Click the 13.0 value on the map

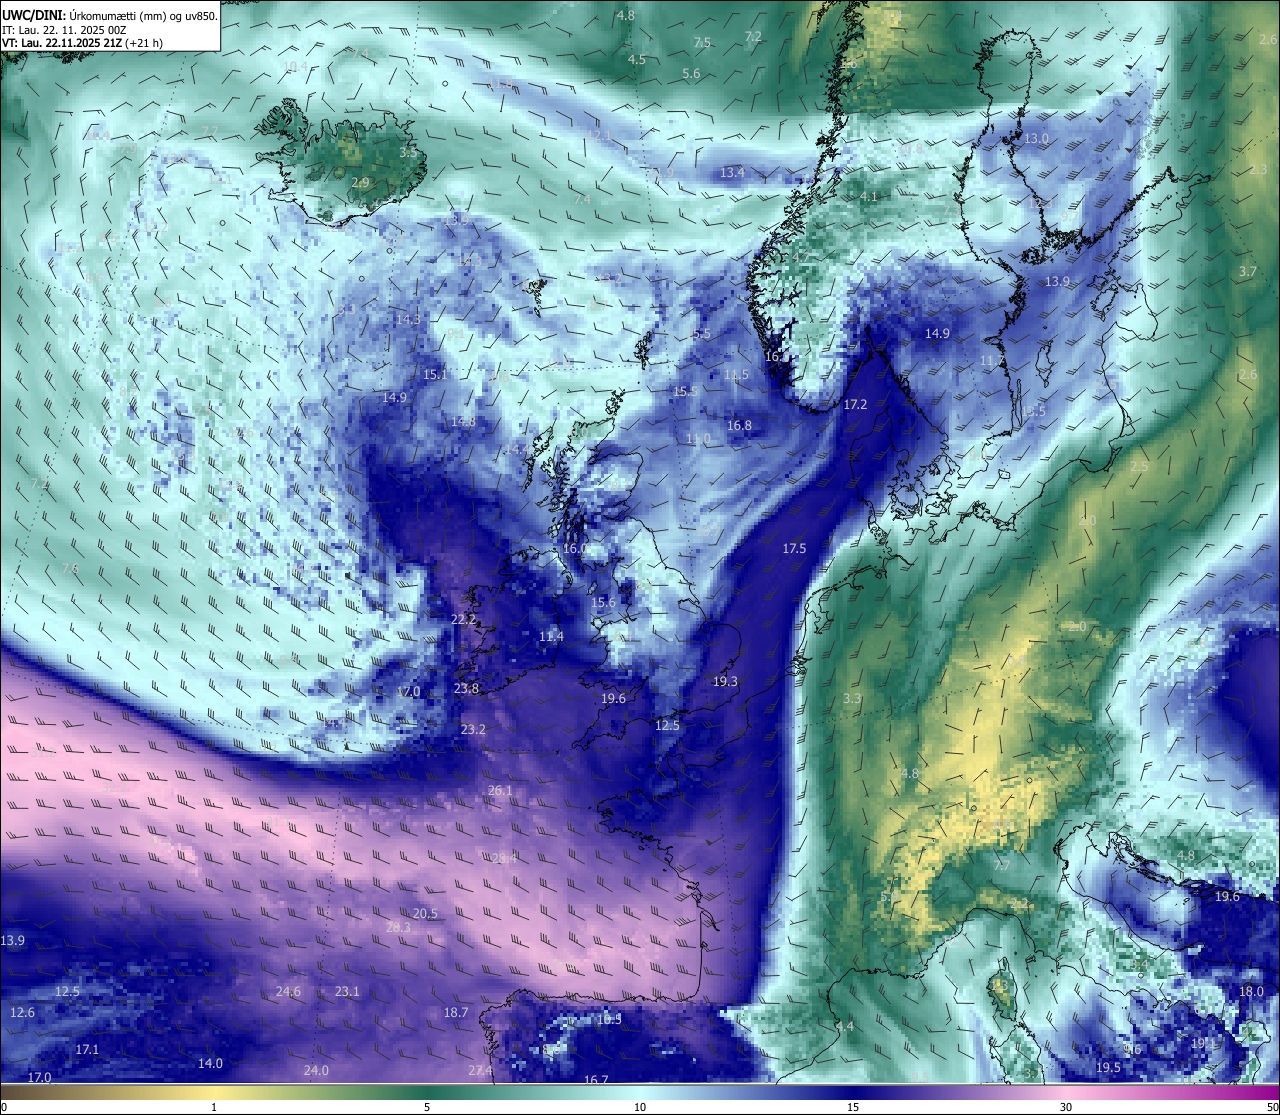[1036, 139]
